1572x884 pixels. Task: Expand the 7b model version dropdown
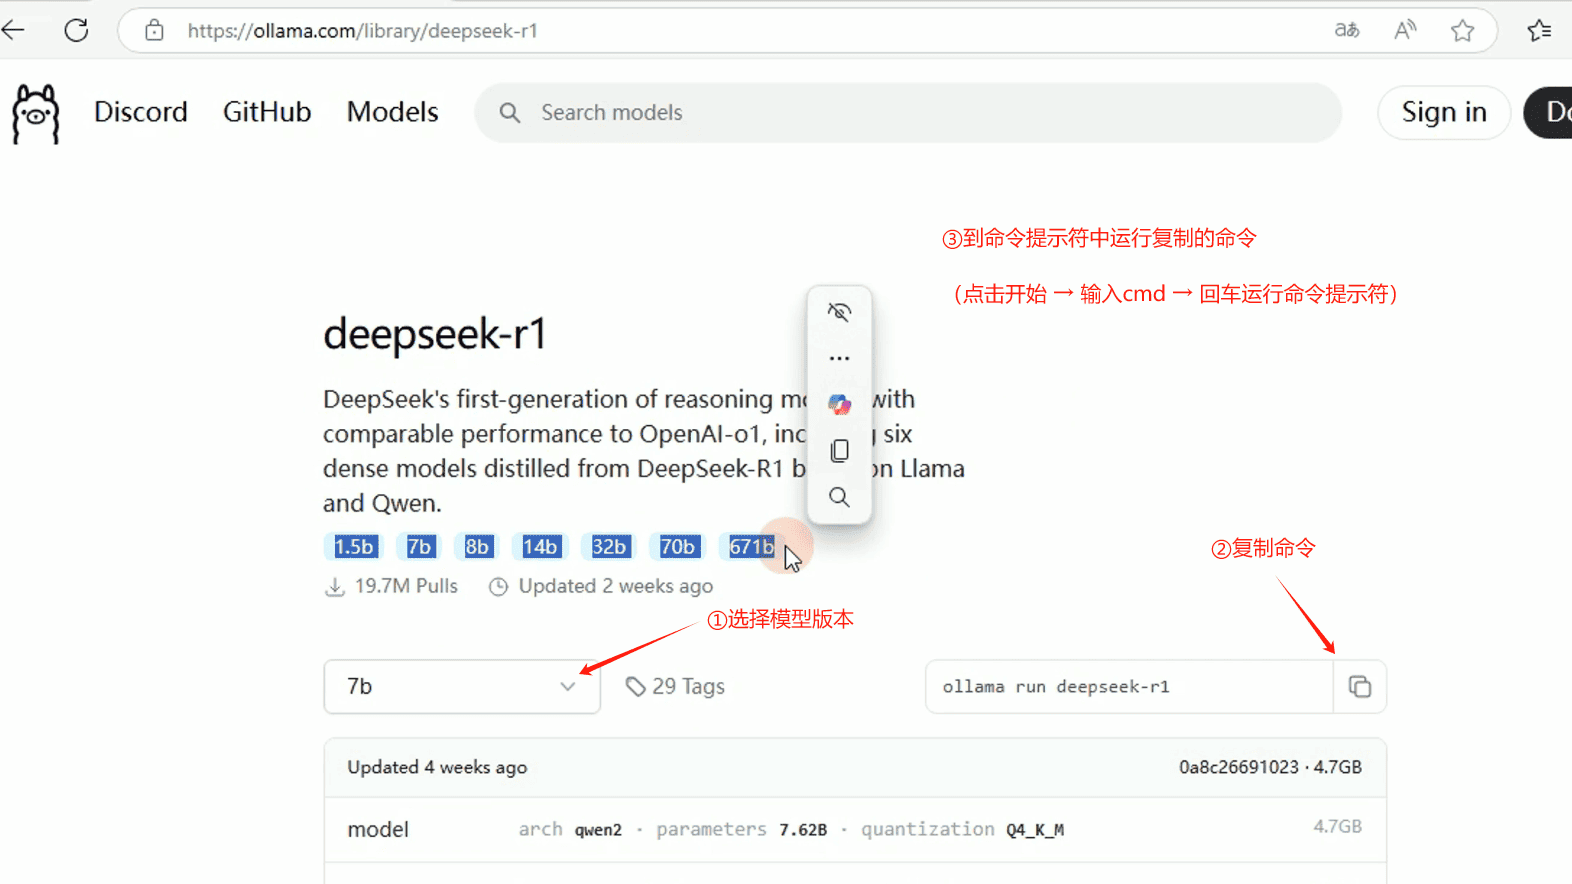[x=461, y=687]
